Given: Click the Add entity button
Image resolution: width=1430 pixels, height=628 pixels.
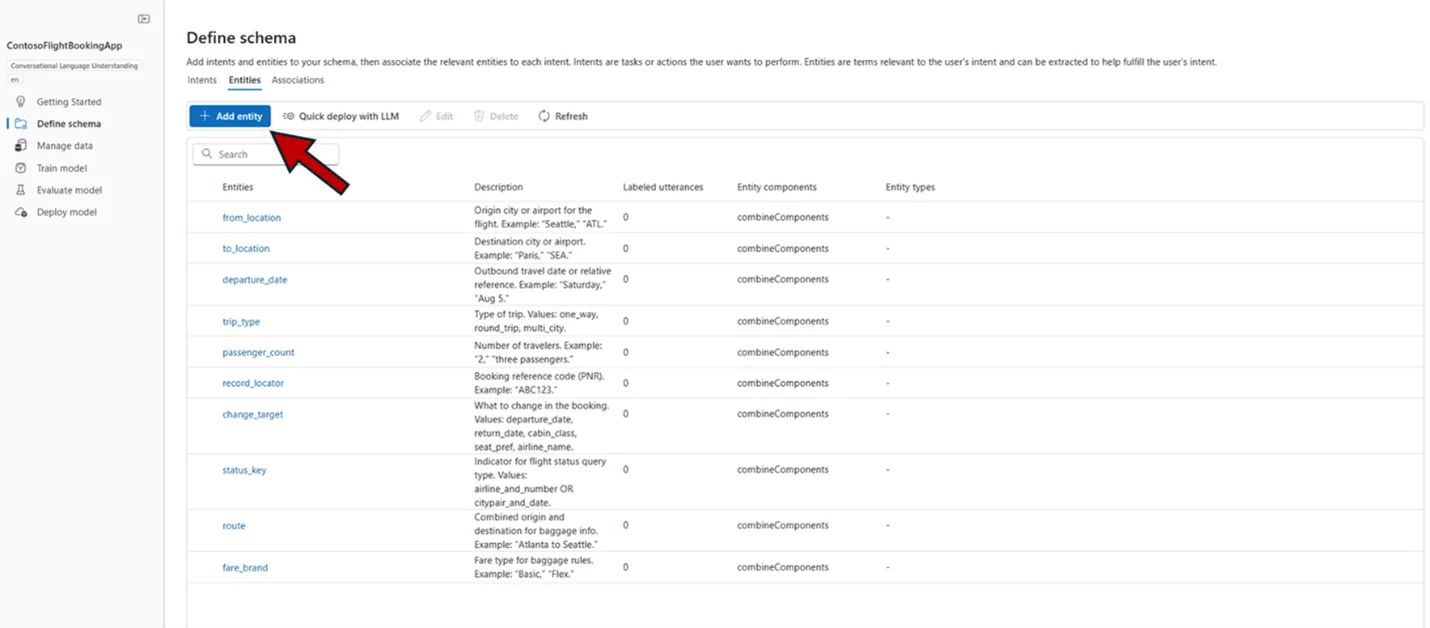Looking at the screenshot, I should coord(229,115).
